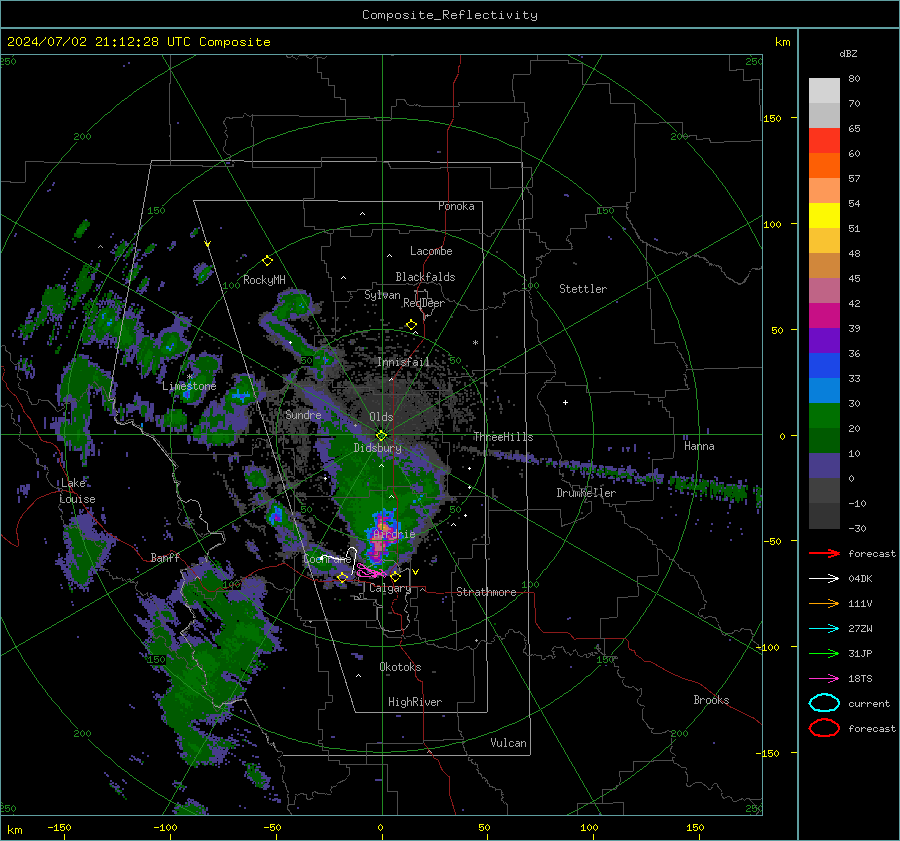The width and height of the screenshot is (900, 841).
Task: Click the Sylvan label on map
Action: coord(382,295)
